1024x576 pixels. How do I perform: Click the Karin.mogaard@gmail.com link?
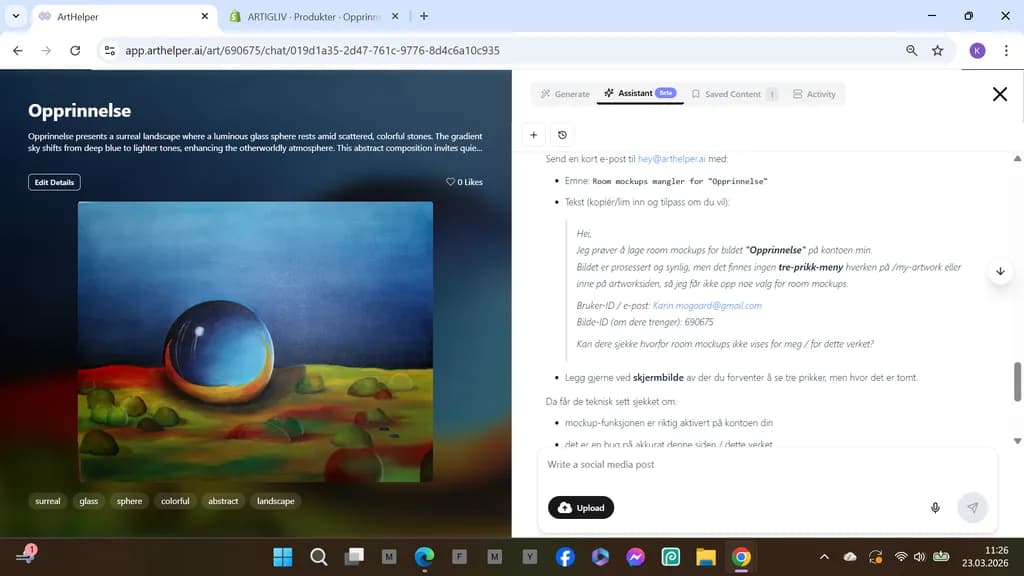(x=707, y=306)
